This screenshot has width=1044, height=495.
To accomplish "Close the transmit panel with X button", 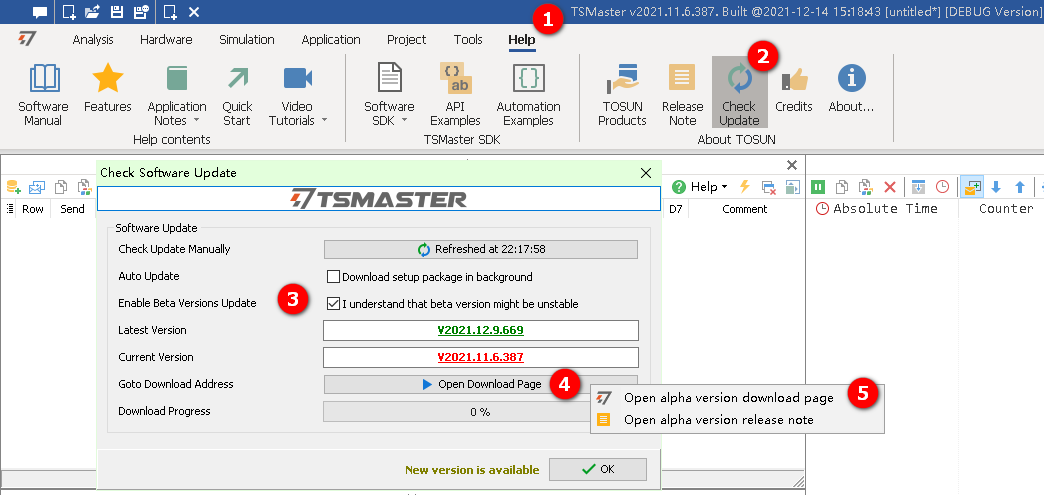I will pyautogui.click(x=792, y=165).
